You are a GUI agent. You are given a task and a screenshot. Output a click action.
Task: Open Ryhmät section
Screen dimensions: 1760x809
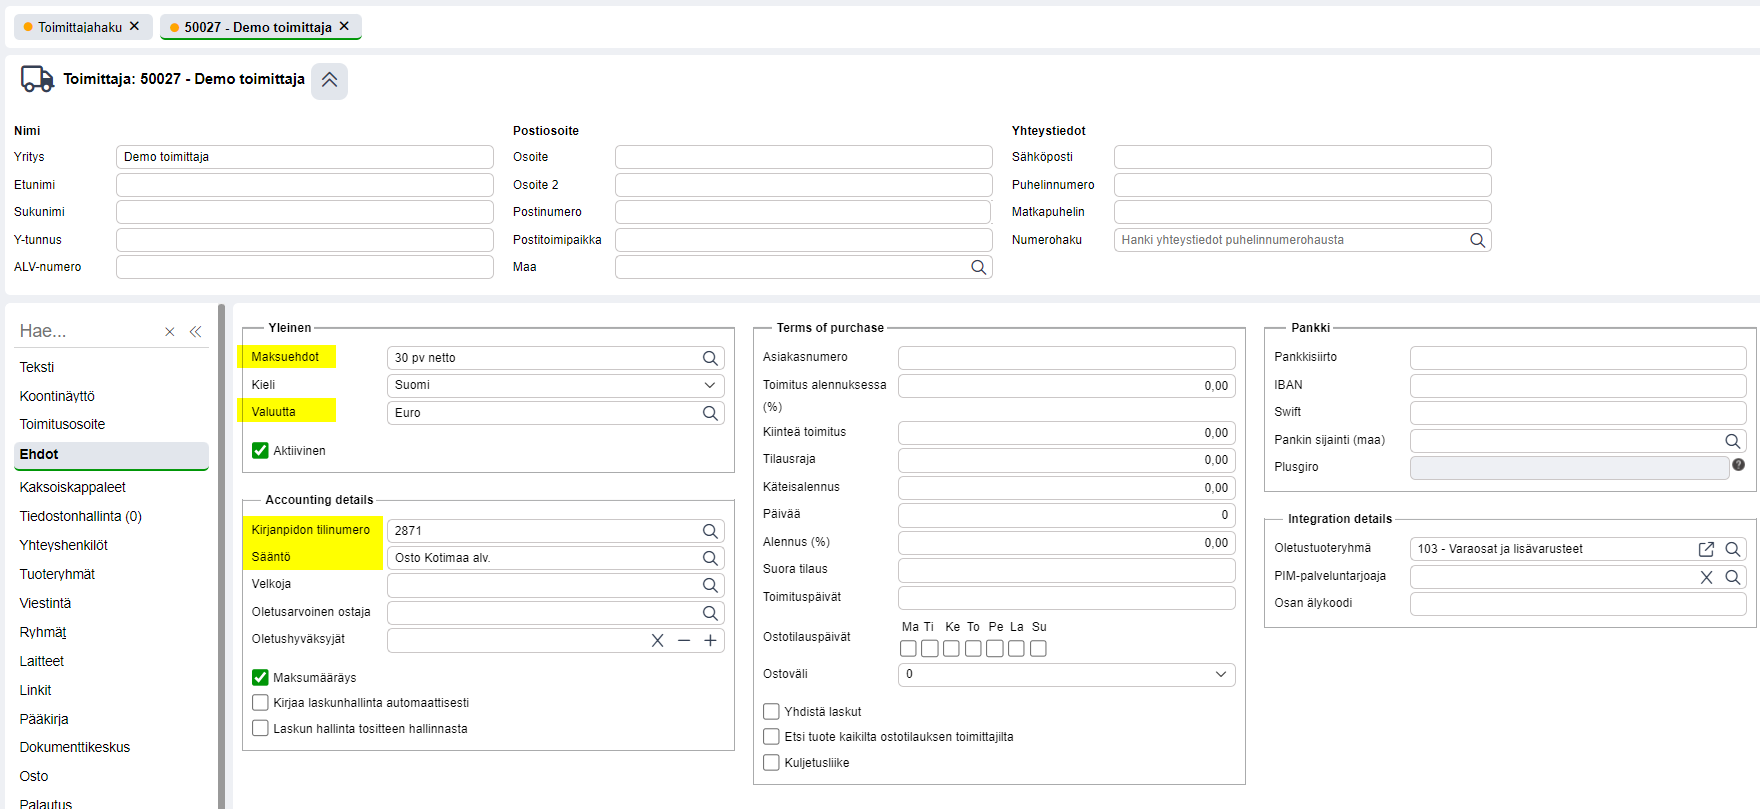pos(43,632)
